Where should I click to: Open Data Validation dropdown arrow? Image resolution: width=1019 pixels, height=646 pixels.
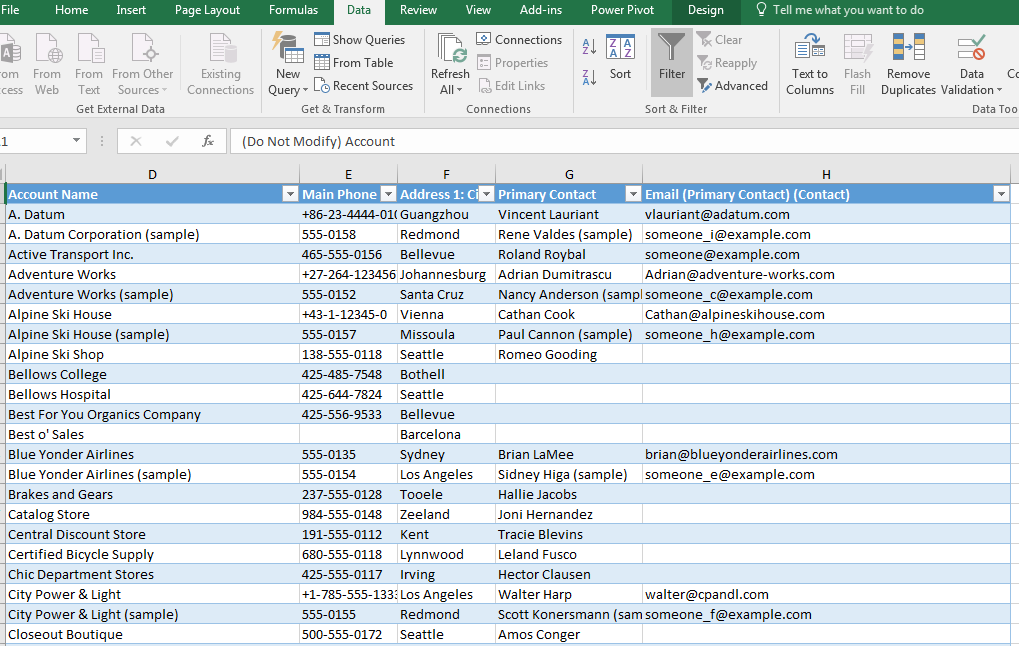pyautogui.click(x=1000, y=90)
